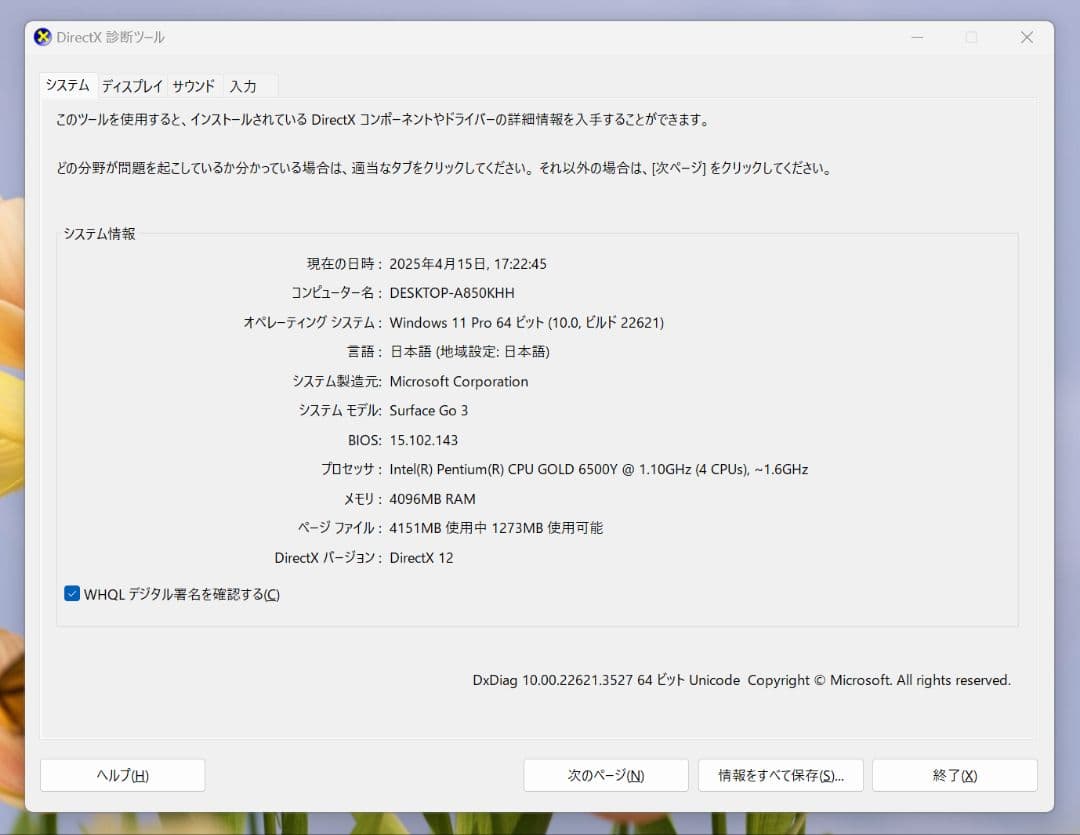Click the ヘルプ(H) button
The height and width of the screenshot is (835, 1080).
(123, 776)
